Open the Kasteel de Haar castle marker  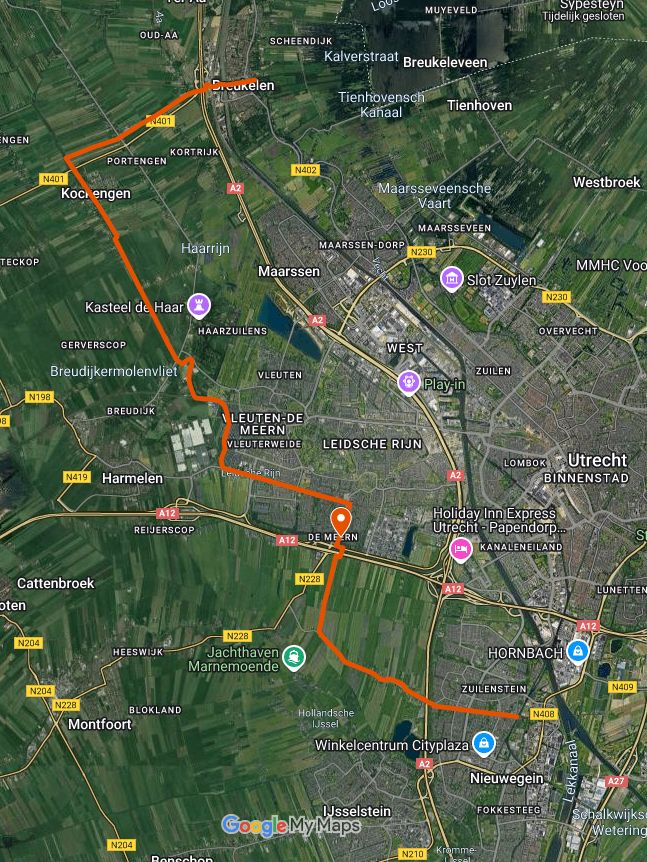198,306
